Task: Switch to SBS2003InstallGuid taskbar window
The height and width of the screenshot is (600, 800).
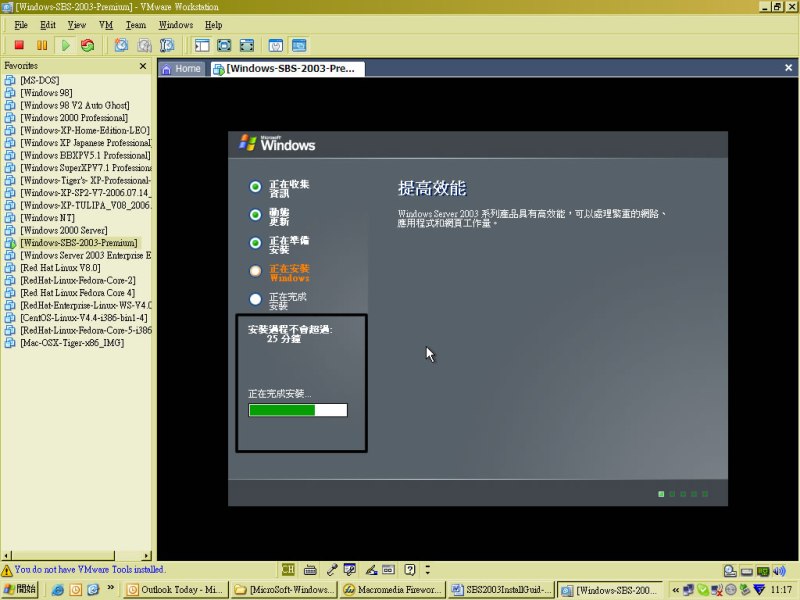Action: pyautogui.click(x=502, y=590)
